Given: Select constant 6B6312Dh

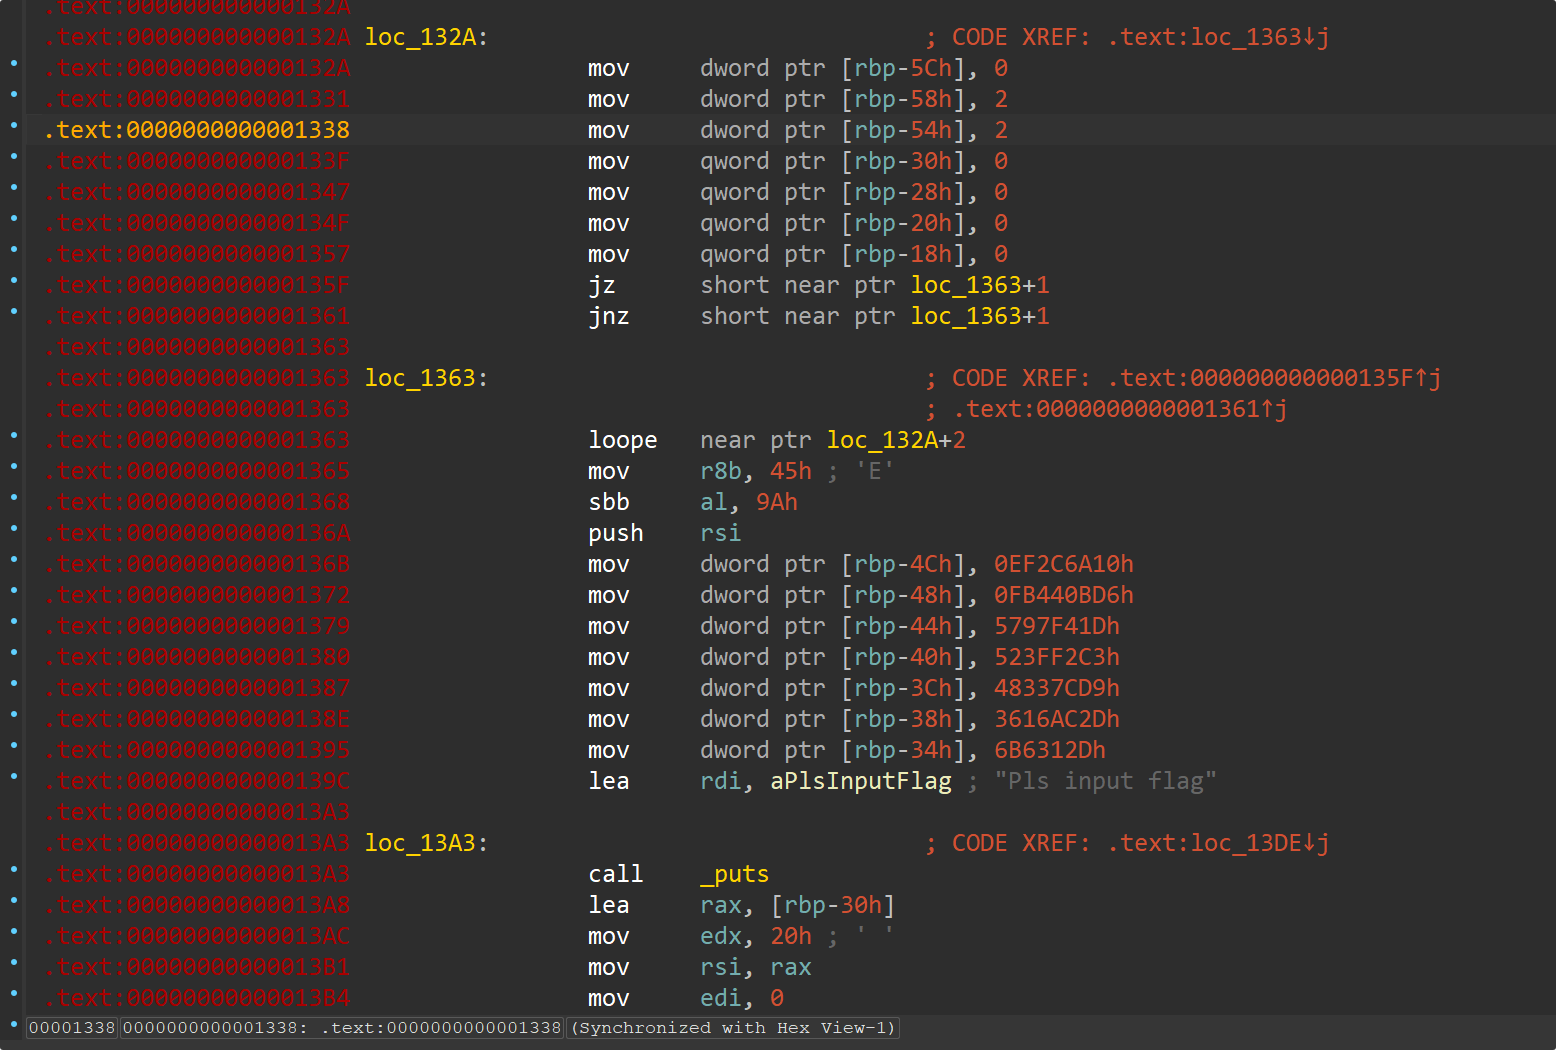Looking at the screenshot, I should 1050,750.
